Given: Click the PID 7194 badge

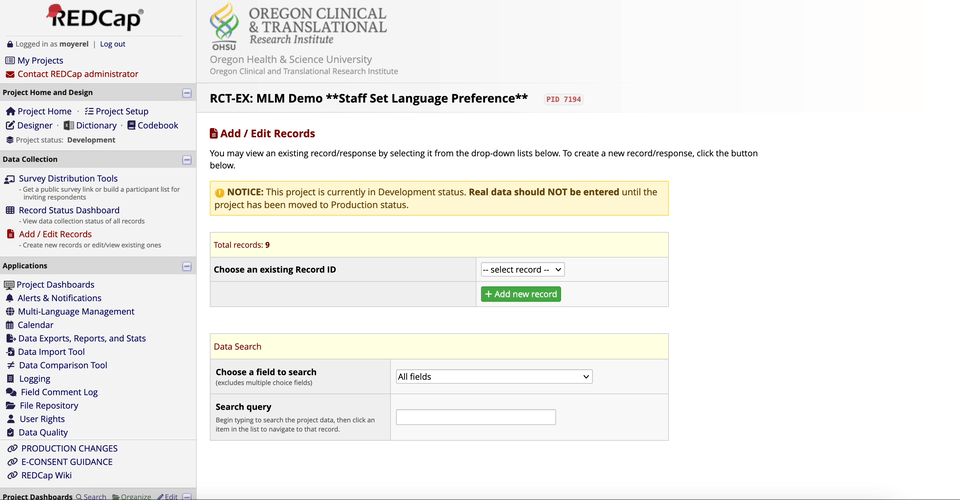Looking at the screenshot, I should tap(564, 99).
